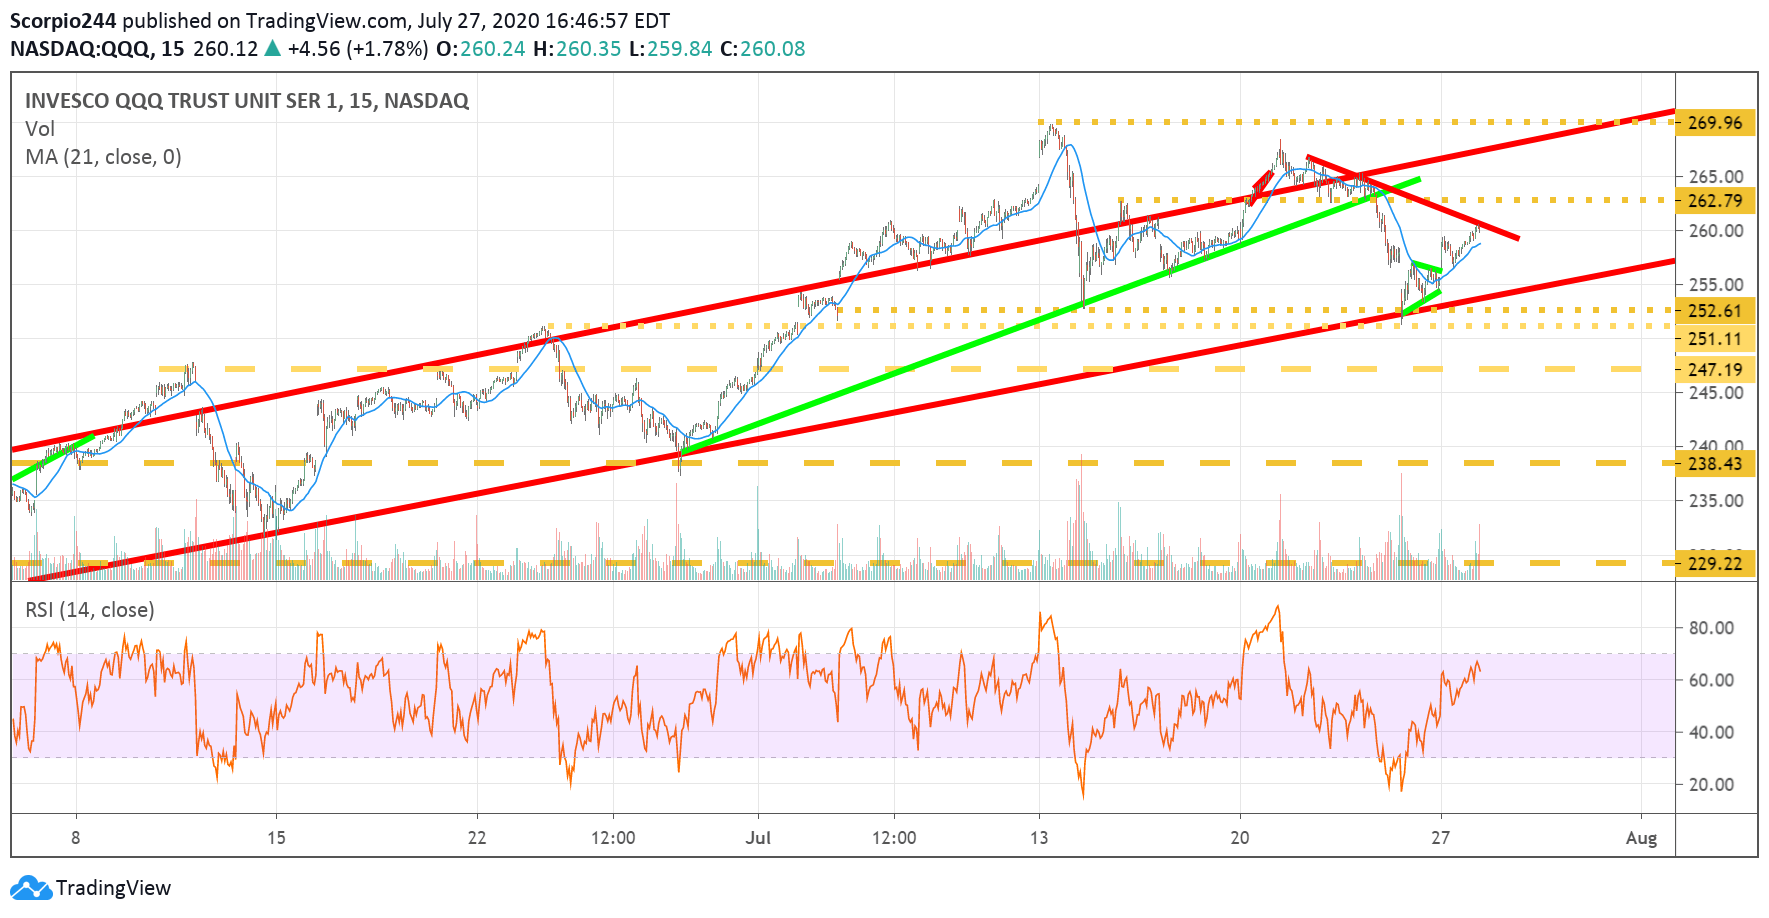
Task: Click the RSI 80.00 axis value
Action: [1711, 628]
